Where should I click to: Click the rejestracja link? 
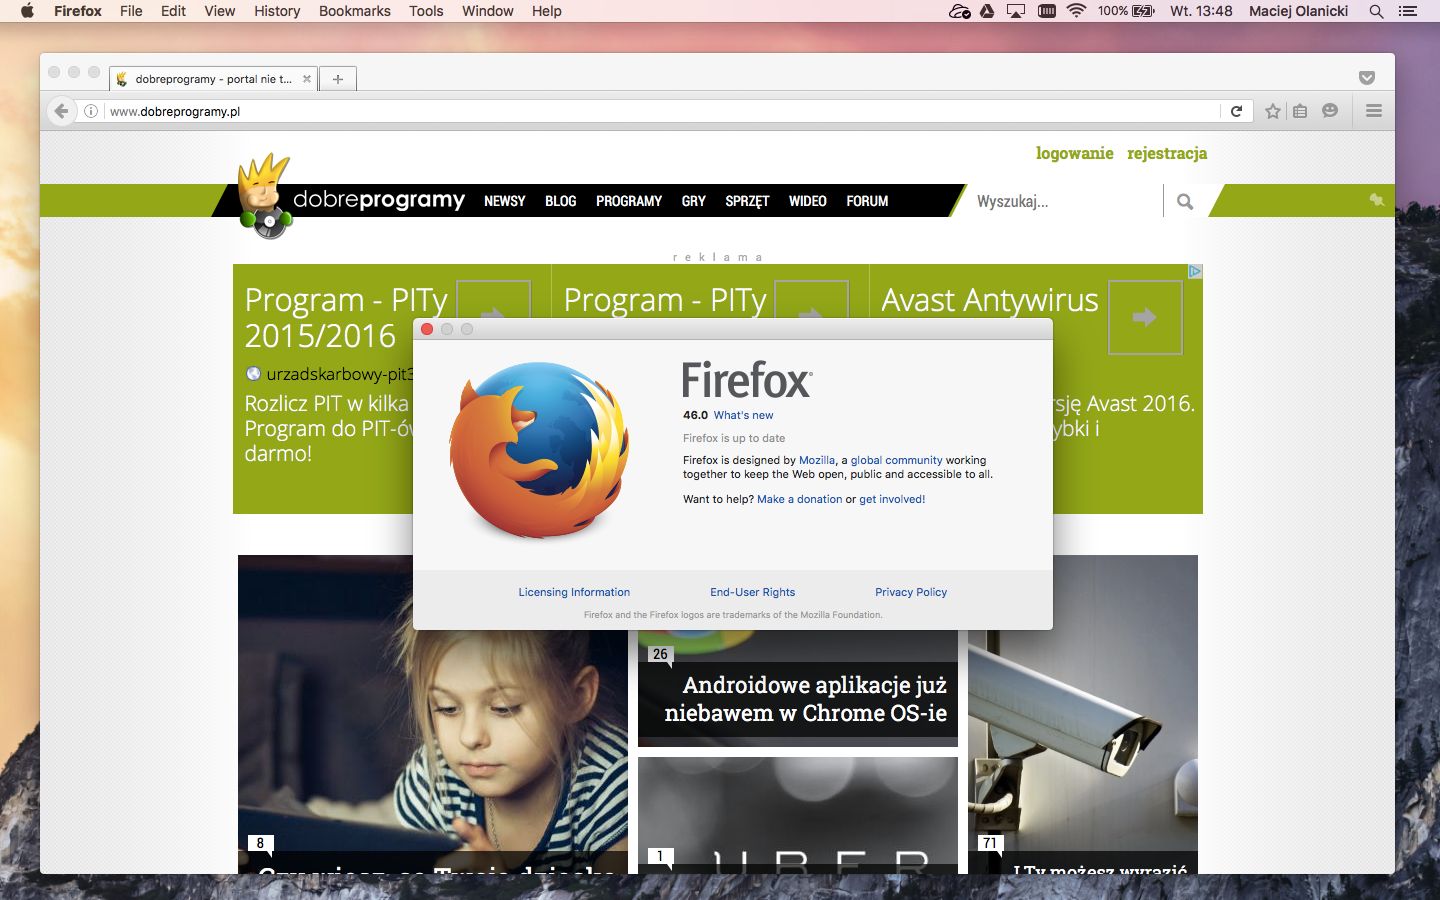coord(1167,153)
